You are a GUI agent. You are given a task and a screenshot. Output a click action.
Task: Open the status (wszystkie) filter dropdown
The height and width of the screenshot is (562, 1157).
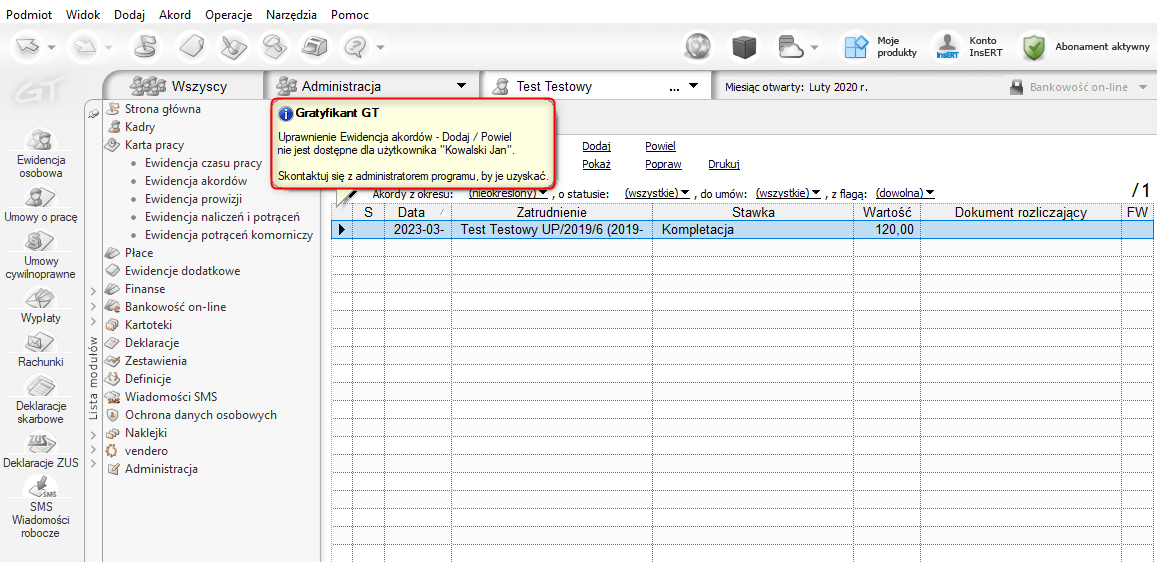657,192
